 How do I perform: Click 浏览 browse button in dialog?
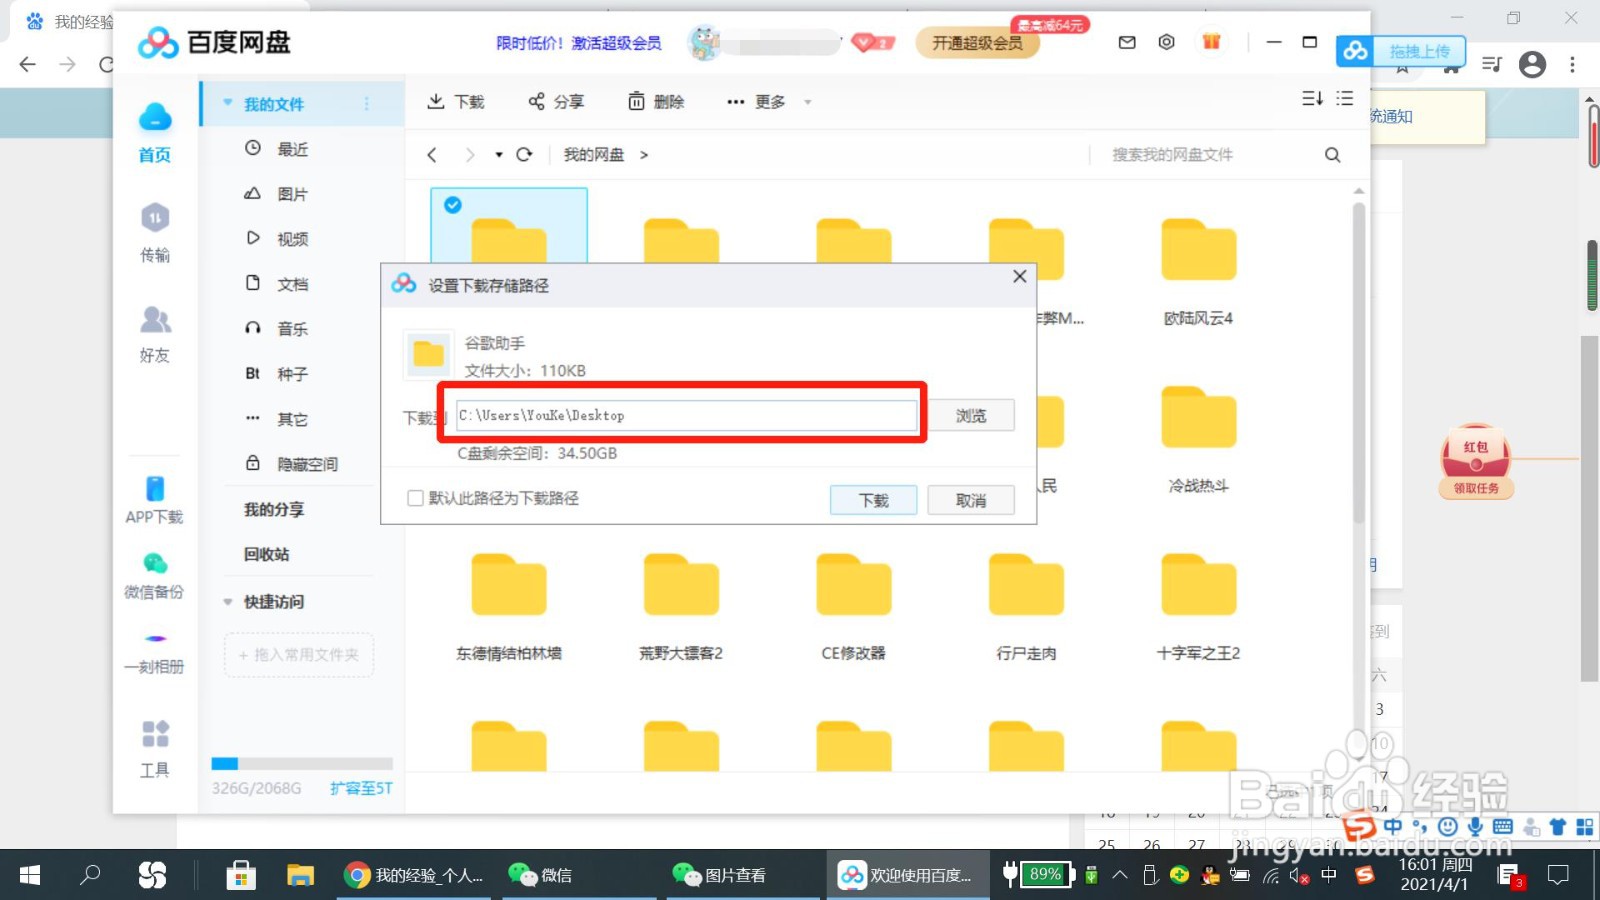point(971,415)
